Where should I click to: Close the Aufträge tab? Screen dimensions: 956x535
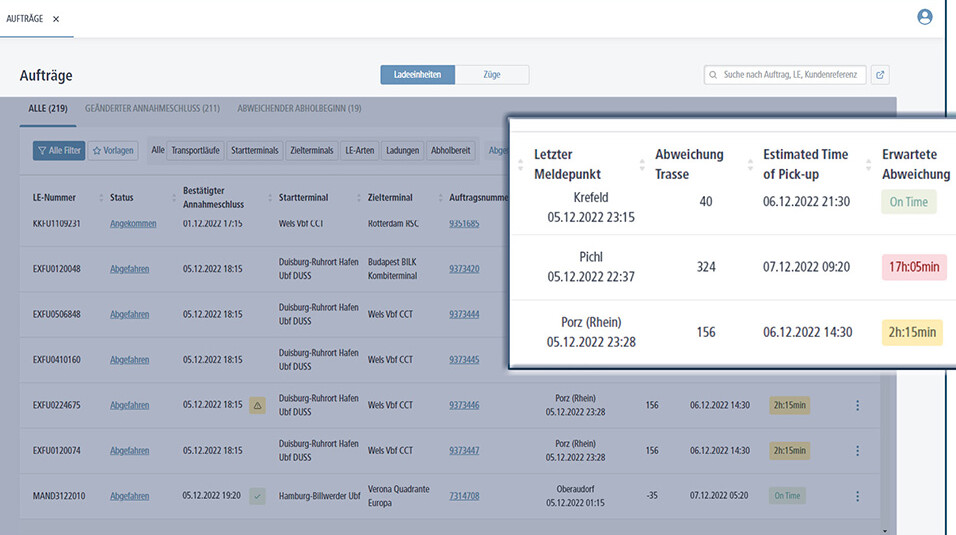[x=56, y=19]
